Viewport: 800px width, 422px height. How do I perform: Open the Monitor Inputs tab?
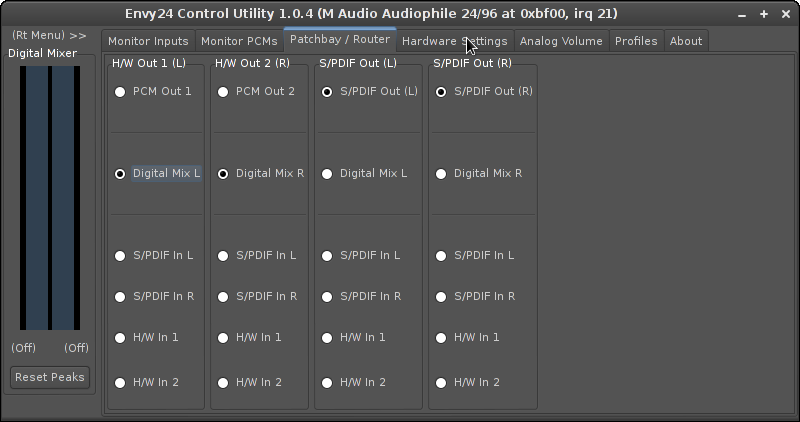[x=148, y=41]
